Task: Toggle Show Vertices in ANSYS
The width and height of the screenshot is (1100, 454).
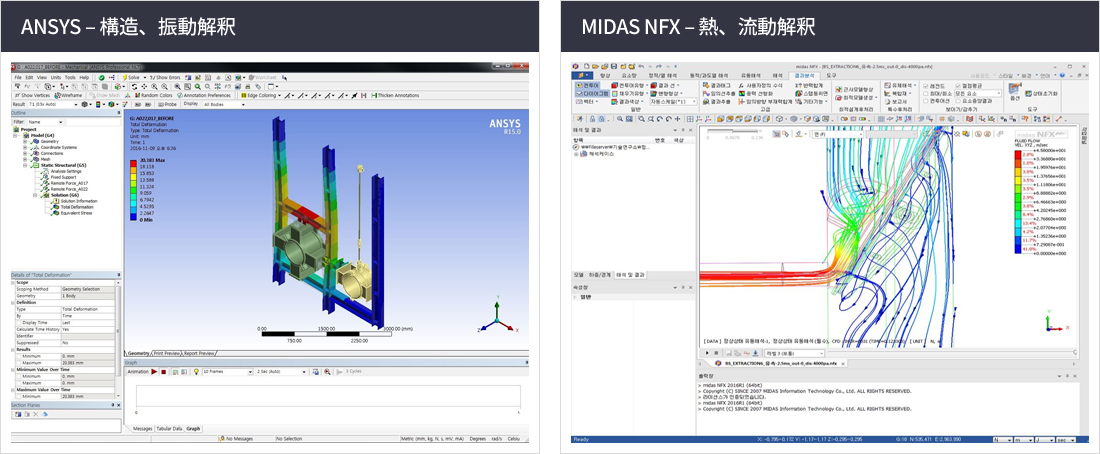Action: click(32, 95)
